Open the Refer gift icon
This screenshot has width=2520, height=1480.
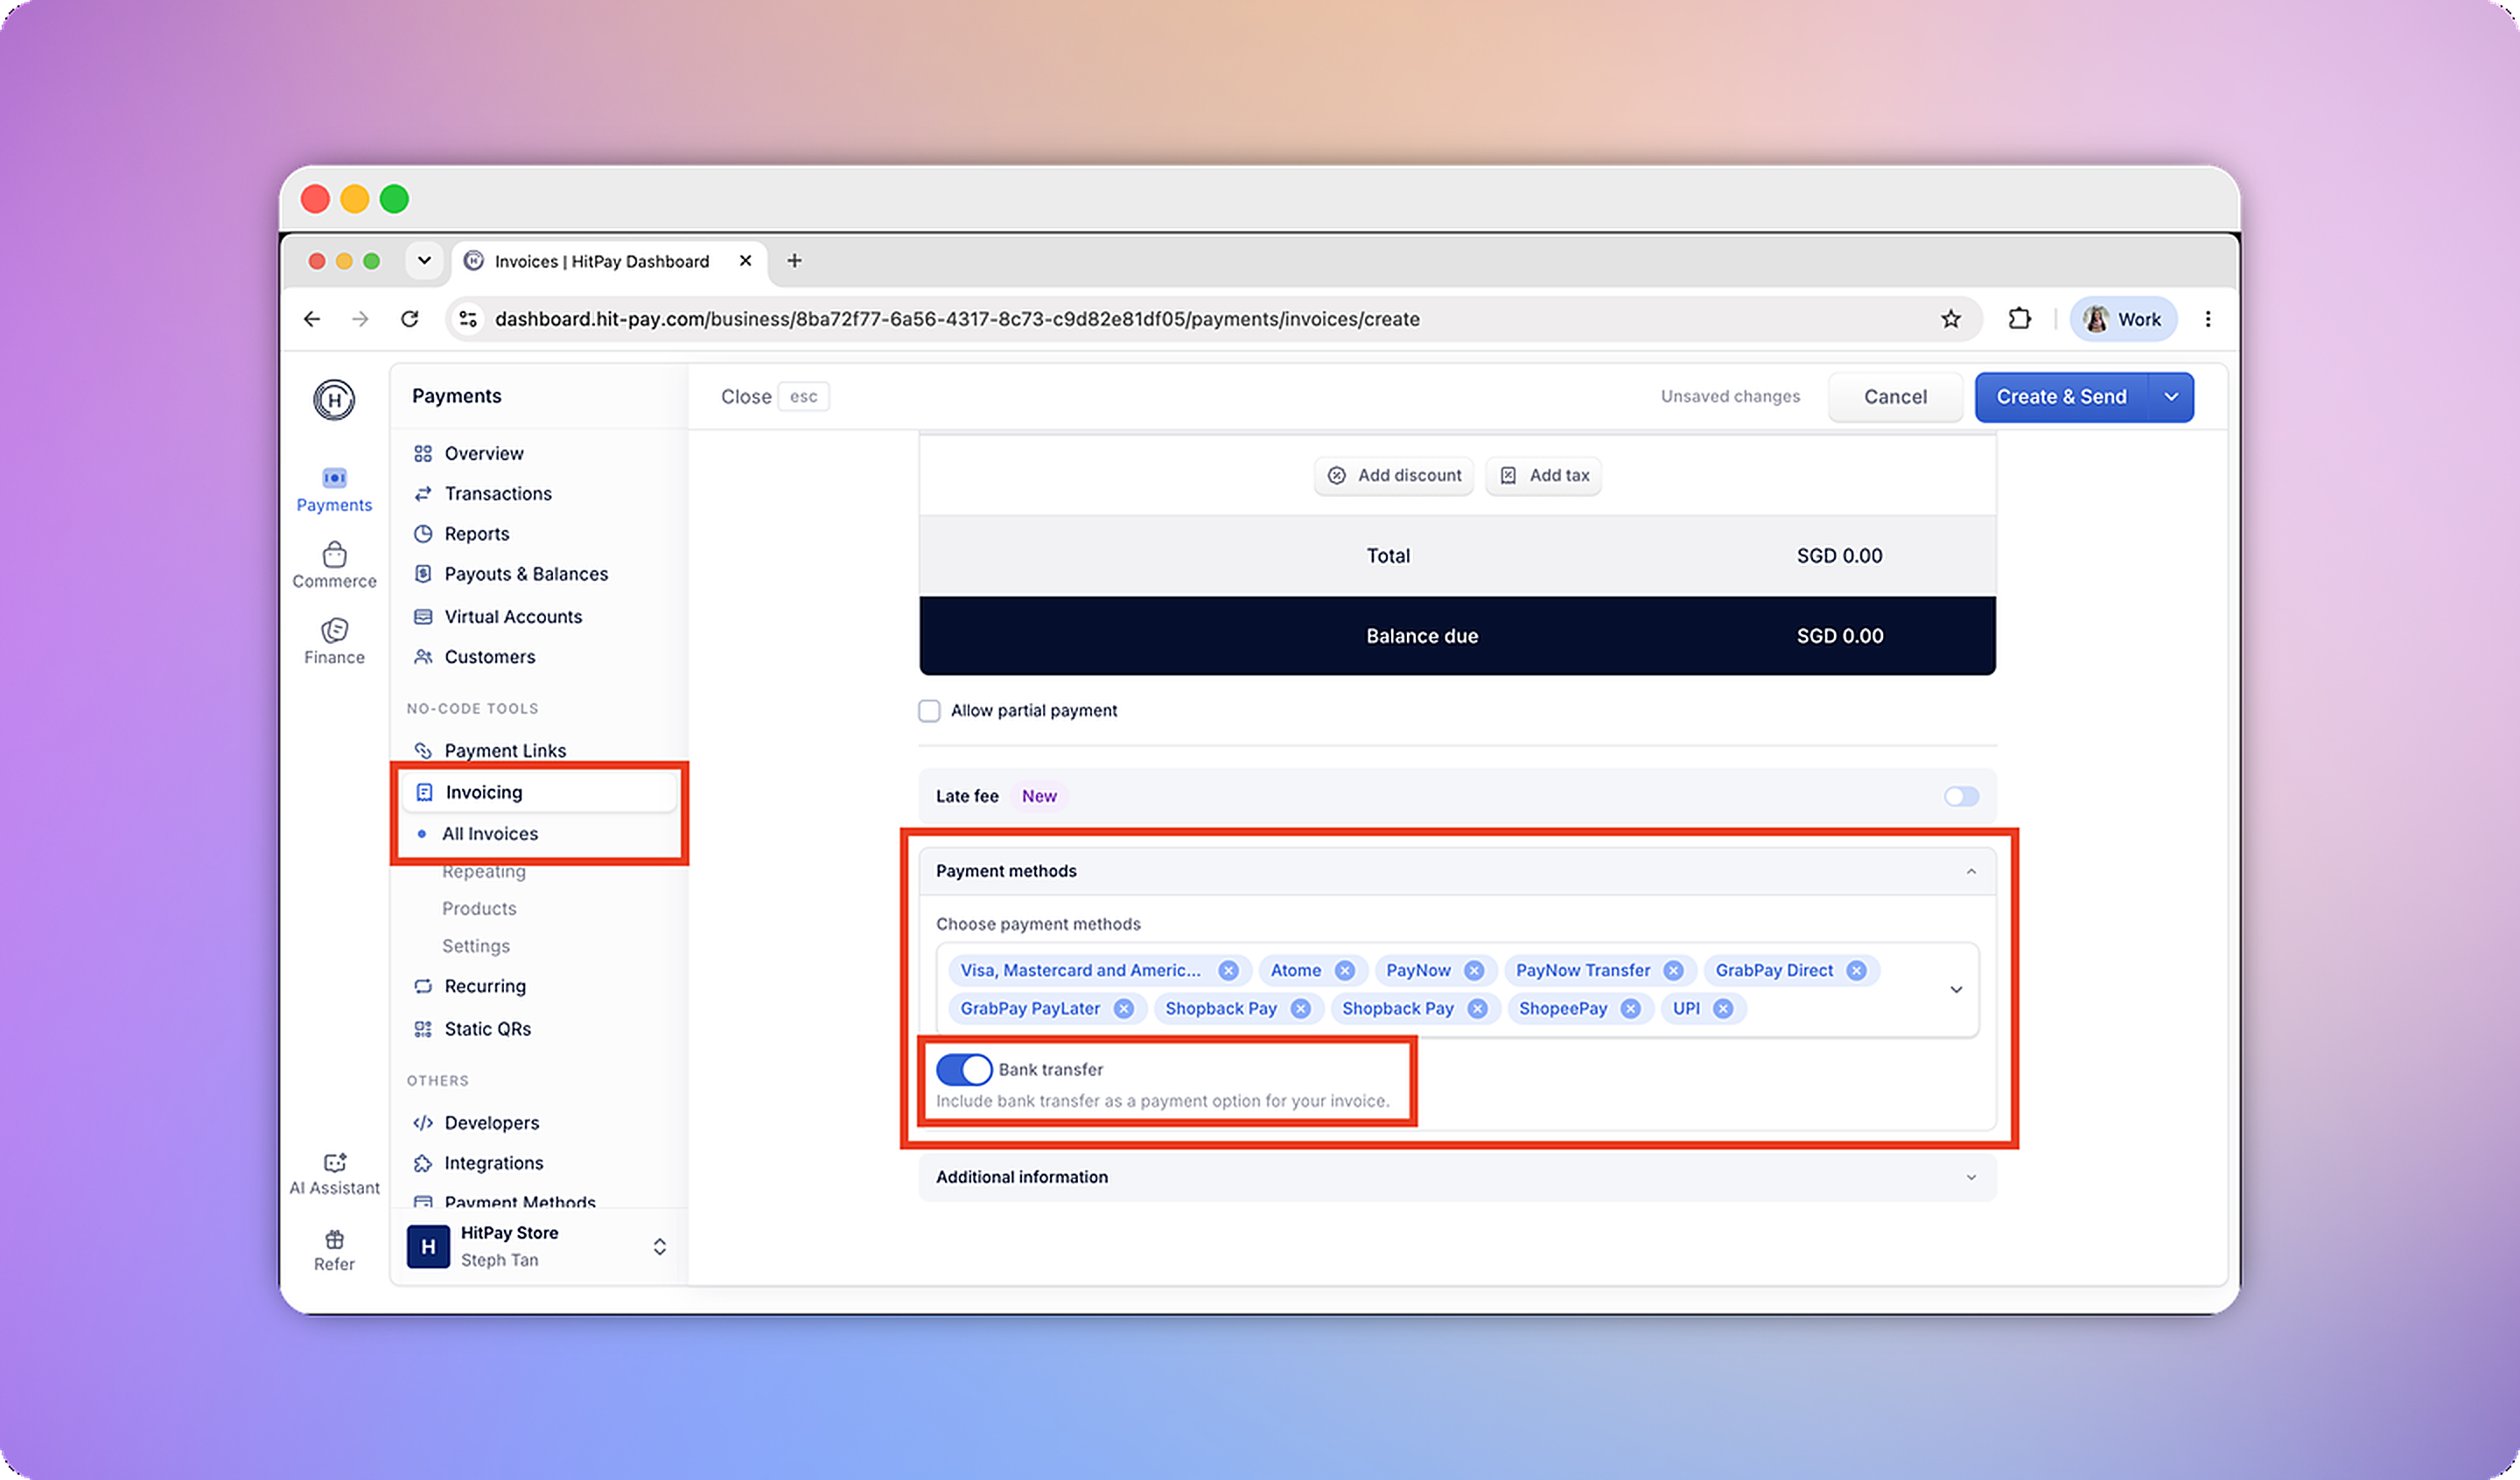coord(334,1250)
